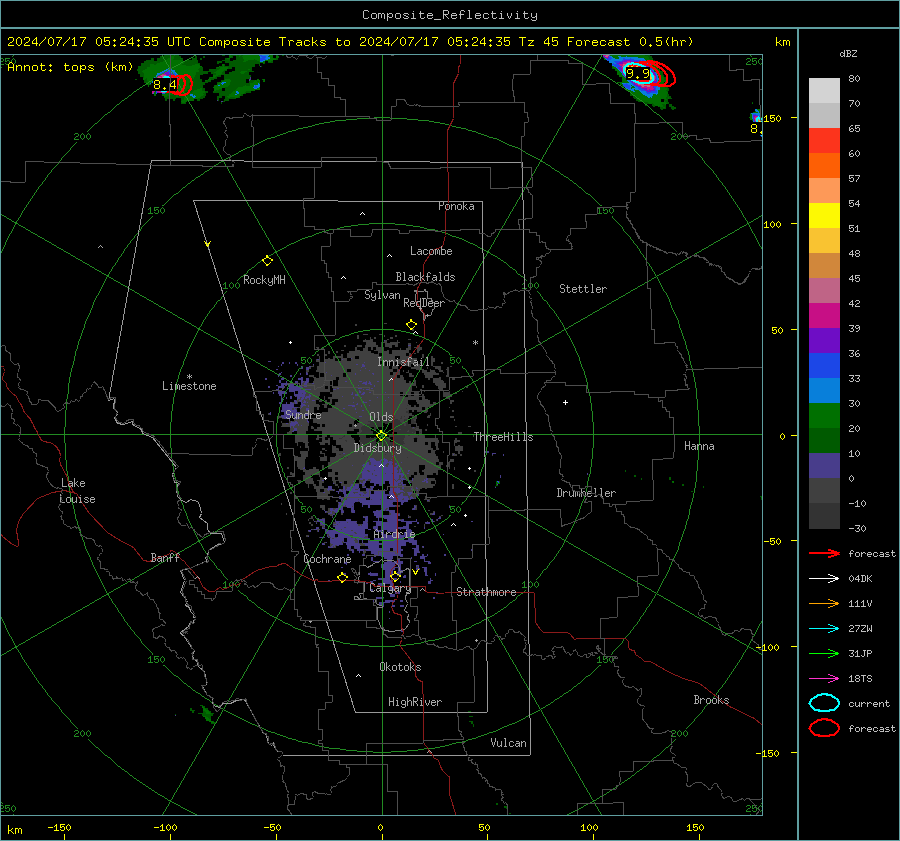Click the magenta 42 dBZ color swatch
The height and width of the screenshot is (841, 900).
coord(824,315)
